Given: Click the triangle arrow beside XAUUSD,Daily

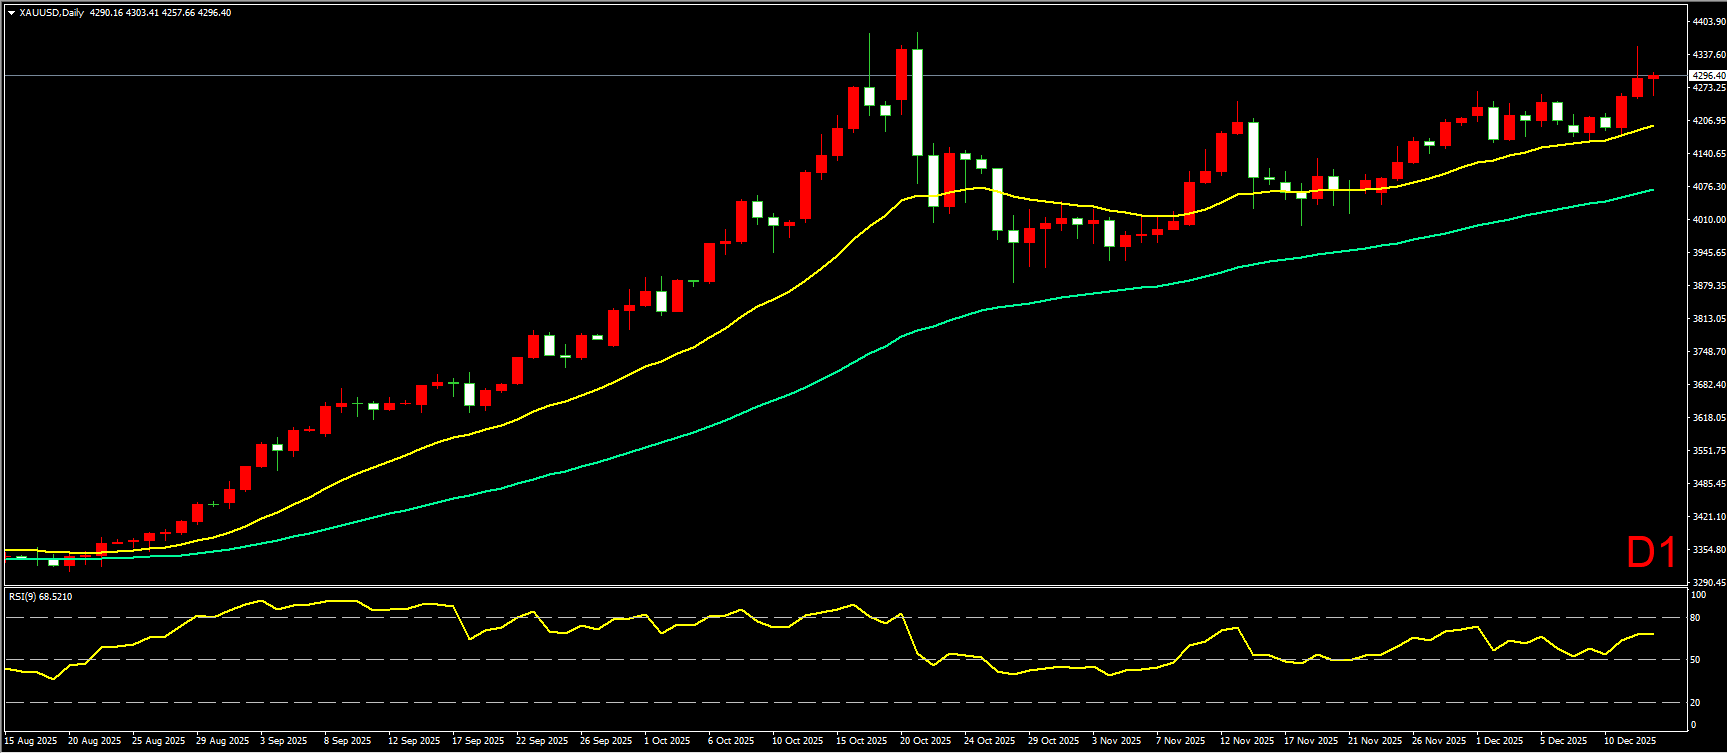Looking at the screenshot, I should coord(11,13).
